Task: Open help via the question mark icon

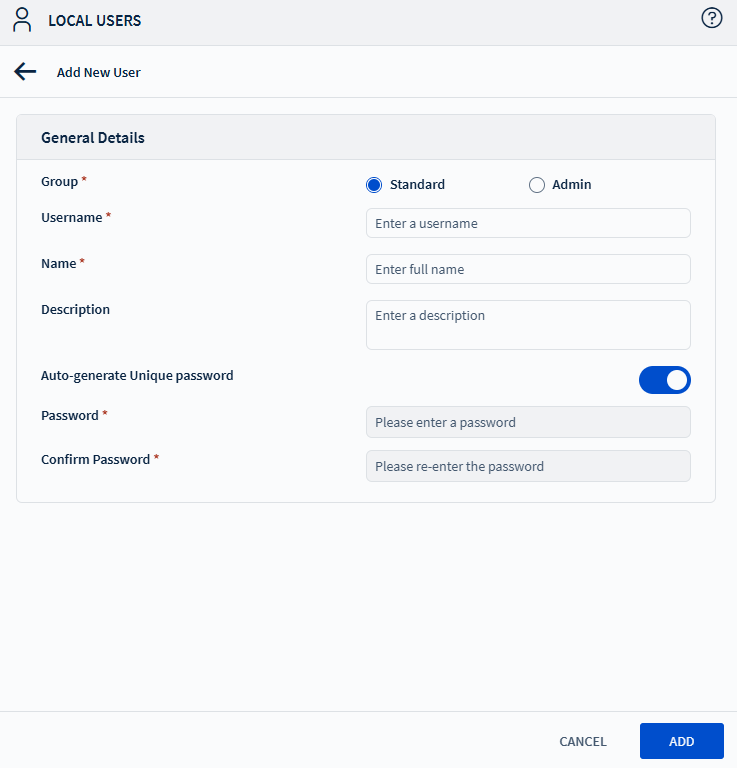Action: click(x=712, y=18)
